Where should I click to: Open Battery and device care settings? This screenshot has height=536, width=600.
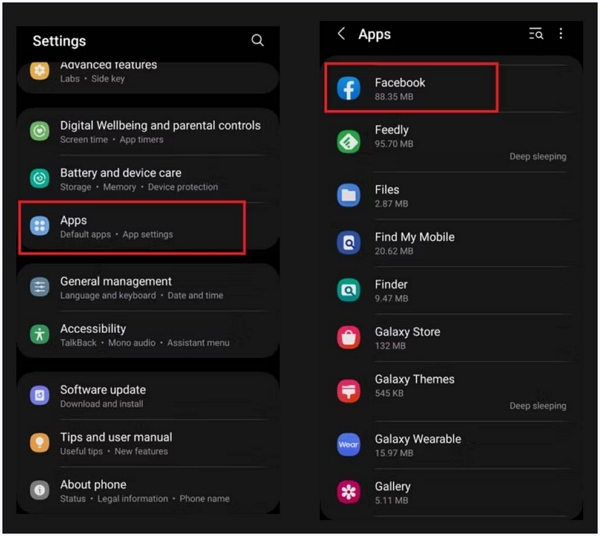pos(148,179)
